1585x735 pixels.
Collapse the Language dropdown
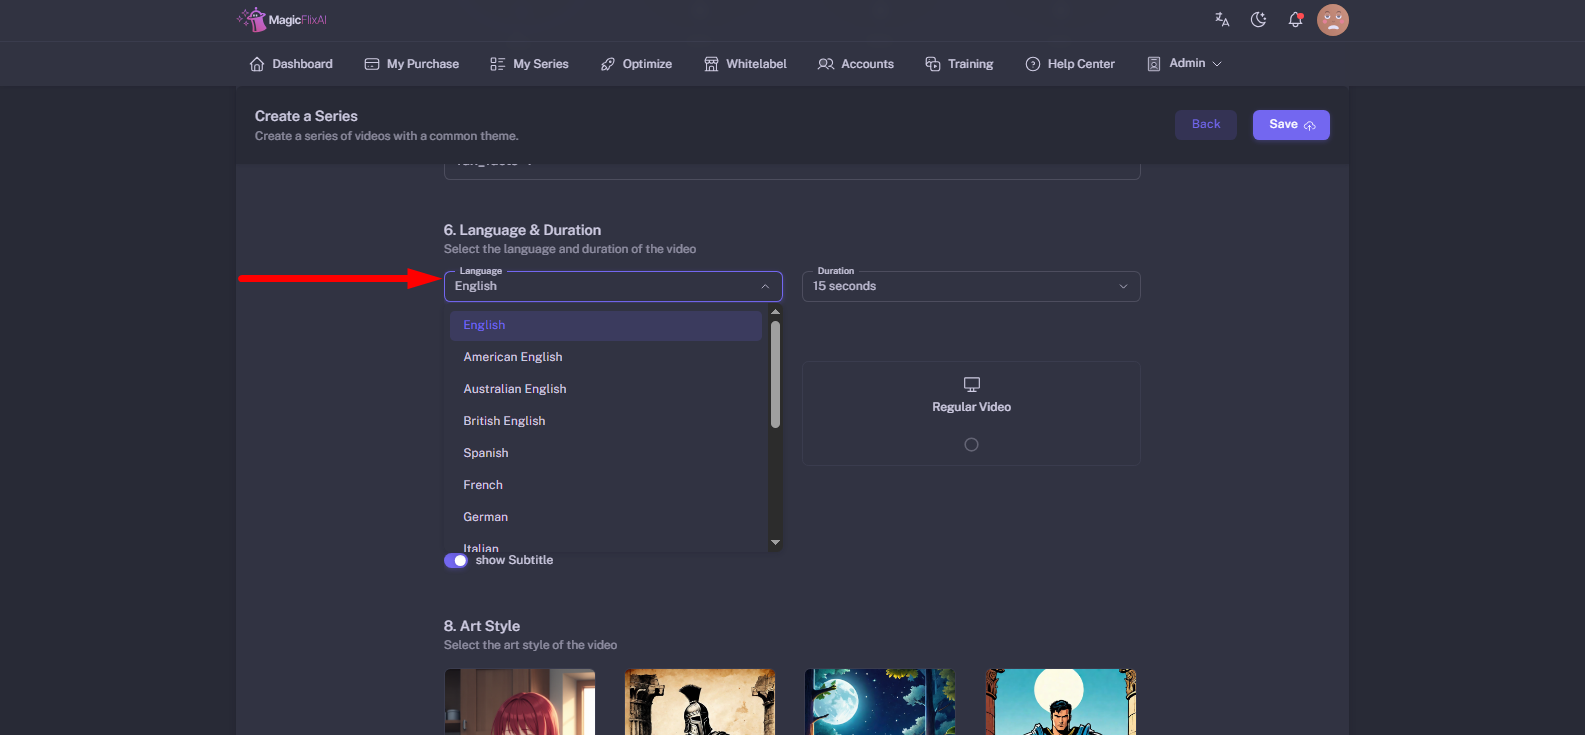point(765,287)
